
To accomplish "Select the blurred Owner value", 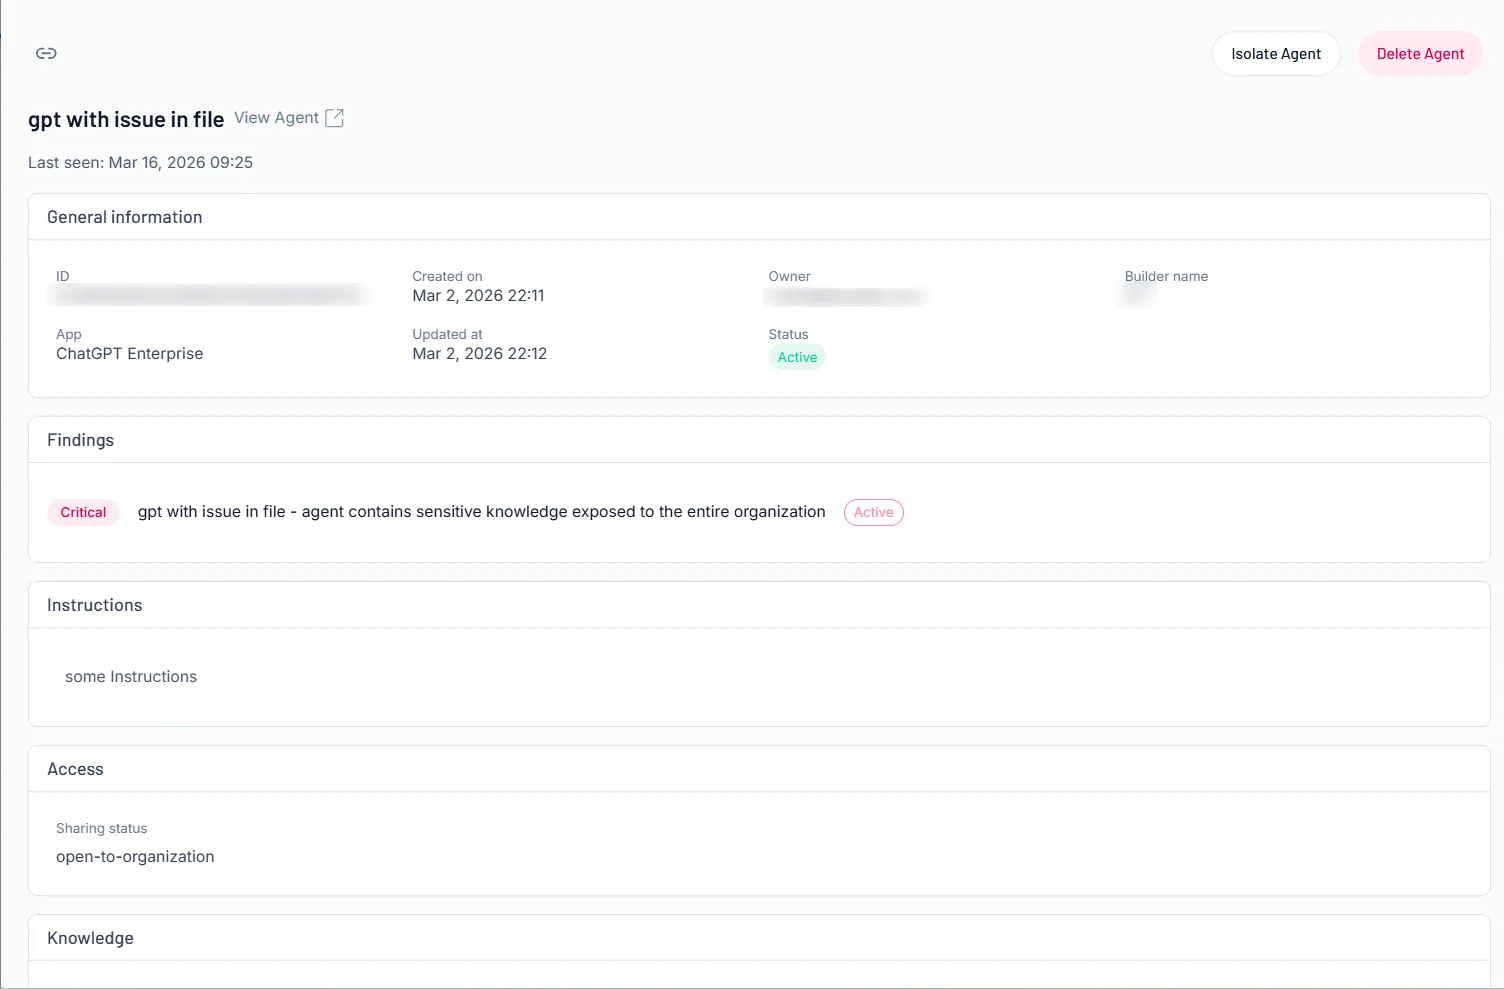I will pos(845,296).
